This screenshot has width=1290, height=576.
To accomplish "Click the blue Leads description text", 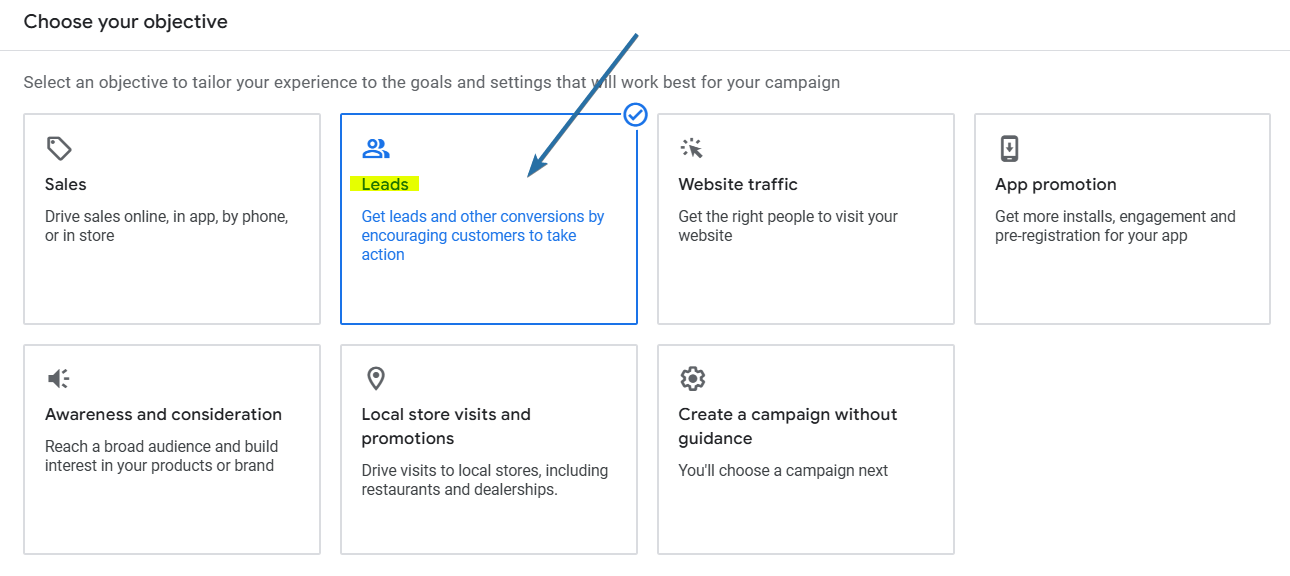I will click(482, 236).
